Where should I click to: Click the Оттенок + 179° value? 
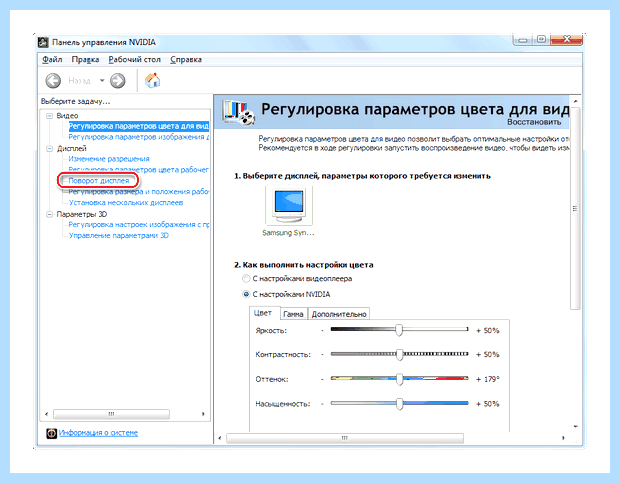point(488,379)
